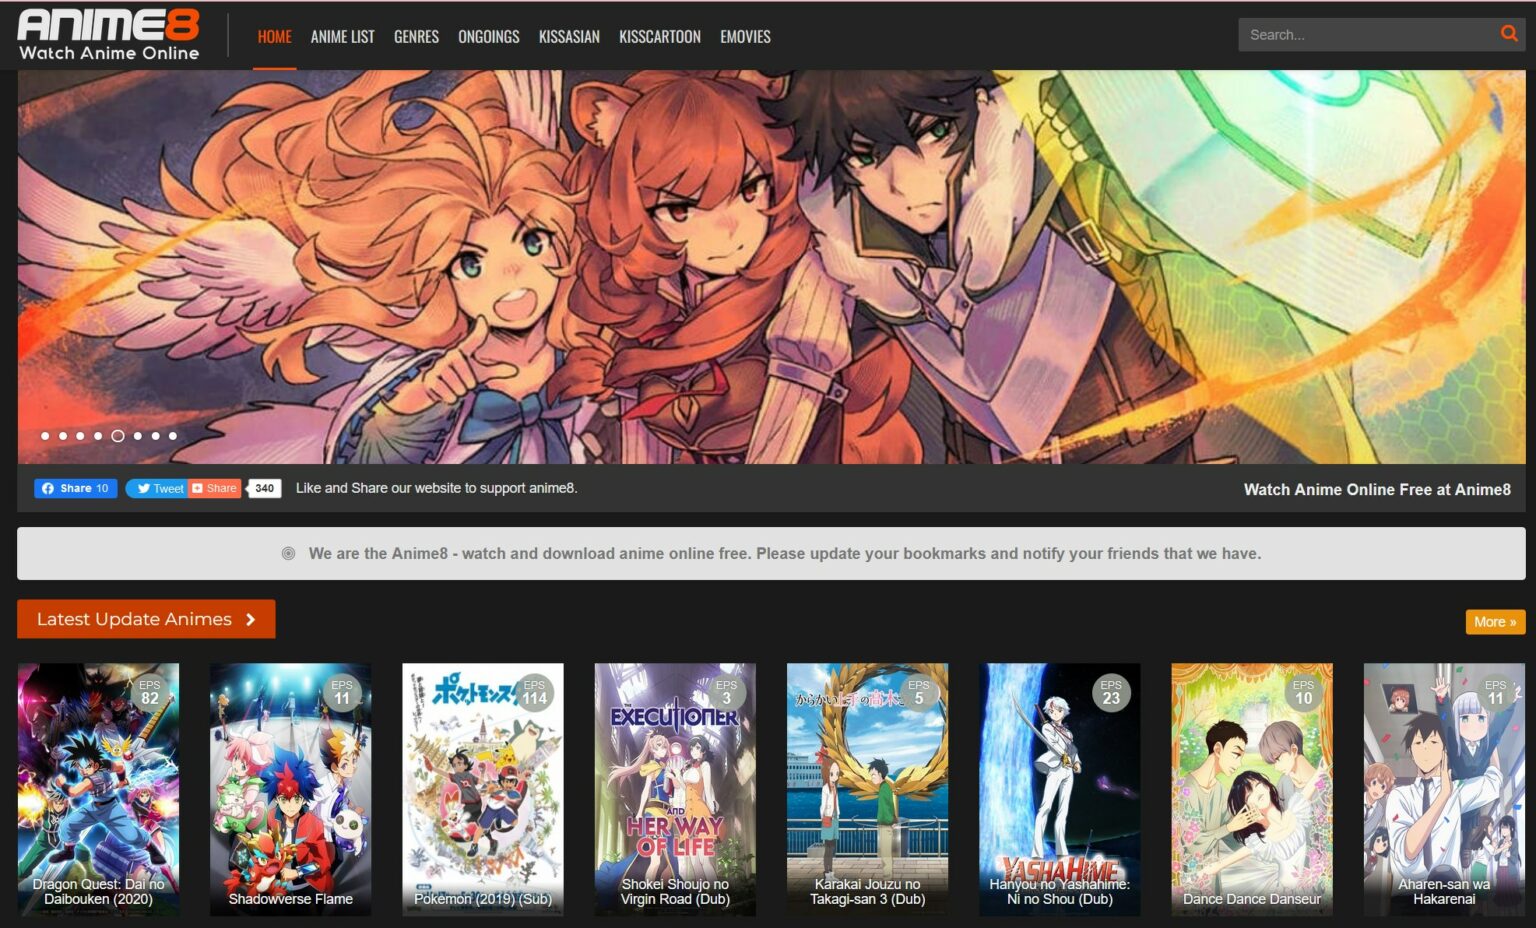Select the first carousel slide dot
The image size is (1536, 928).
click(x=45, y=436)
